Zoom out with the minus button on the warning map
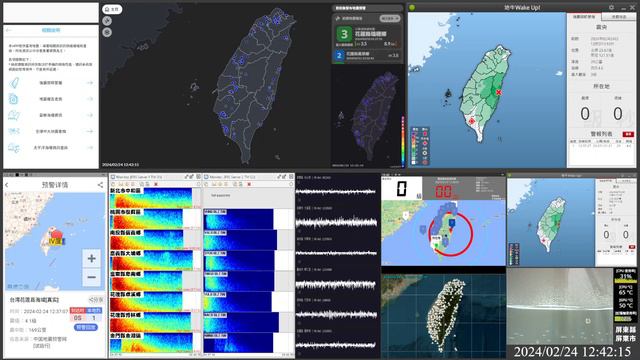 91,277
